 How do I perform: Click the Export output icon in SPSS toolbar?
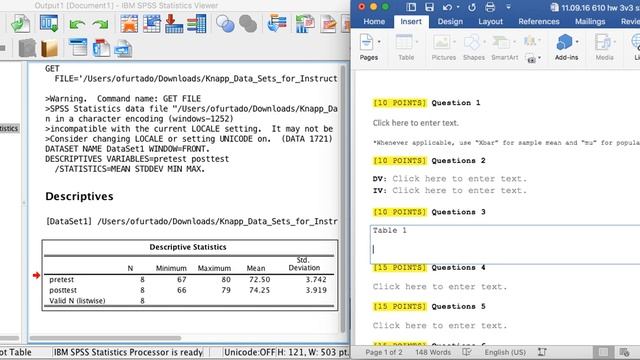(20, 24)
